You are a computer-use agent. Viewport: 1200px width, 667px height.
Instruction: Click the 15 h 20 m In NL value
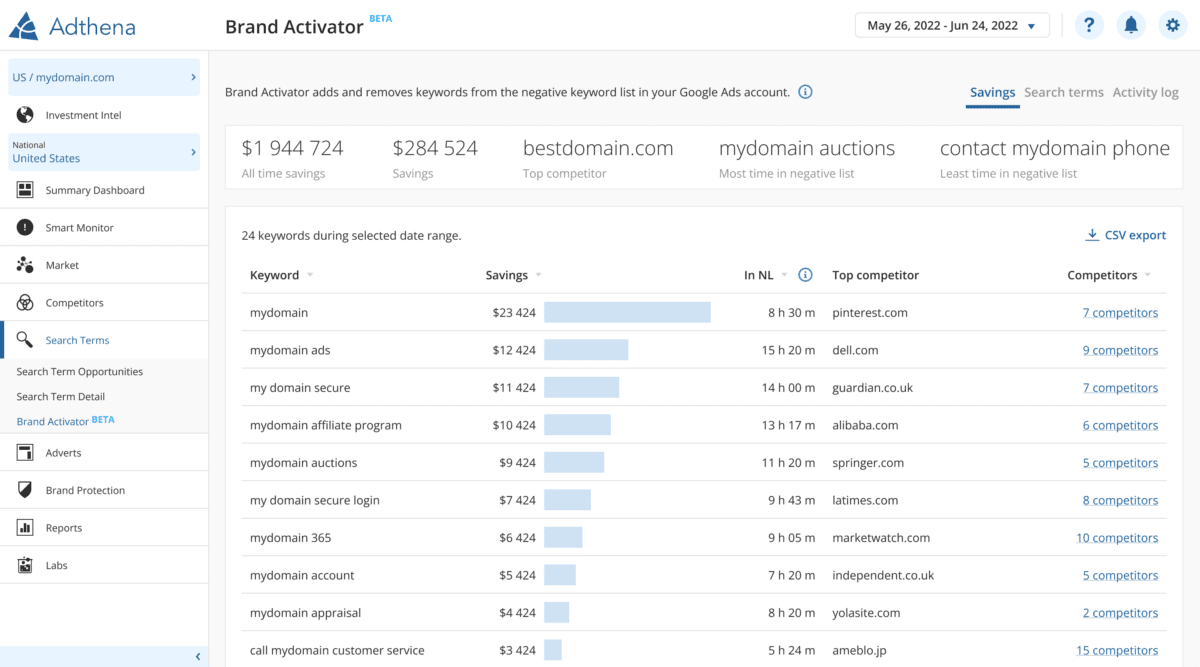(x=790, y=350)
